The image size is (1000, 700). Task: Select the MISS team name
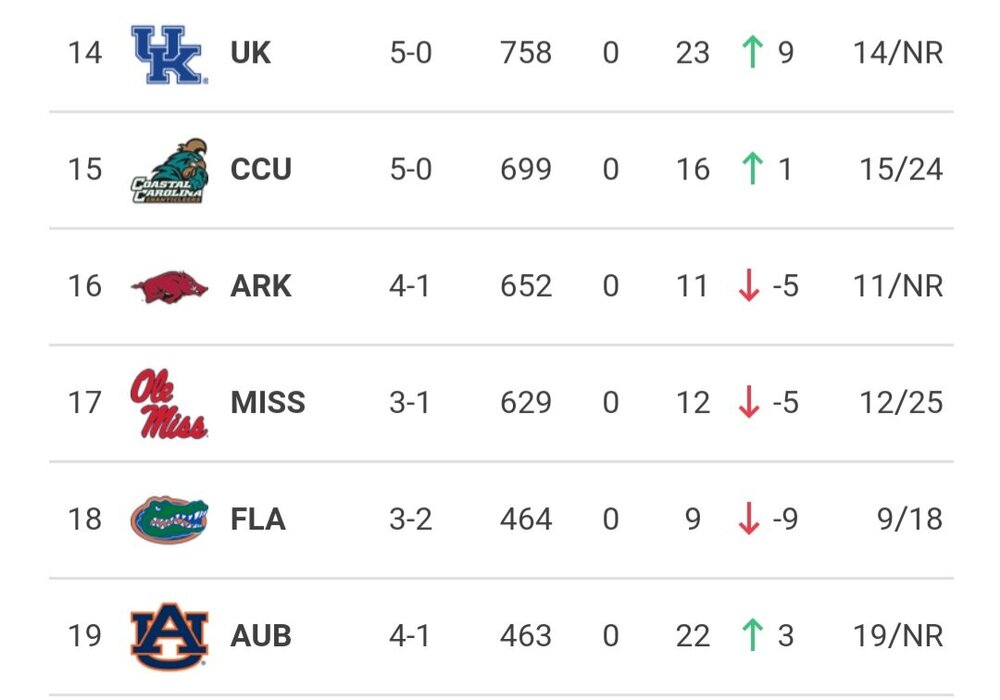pyautogui.click(x=268, y=403)
